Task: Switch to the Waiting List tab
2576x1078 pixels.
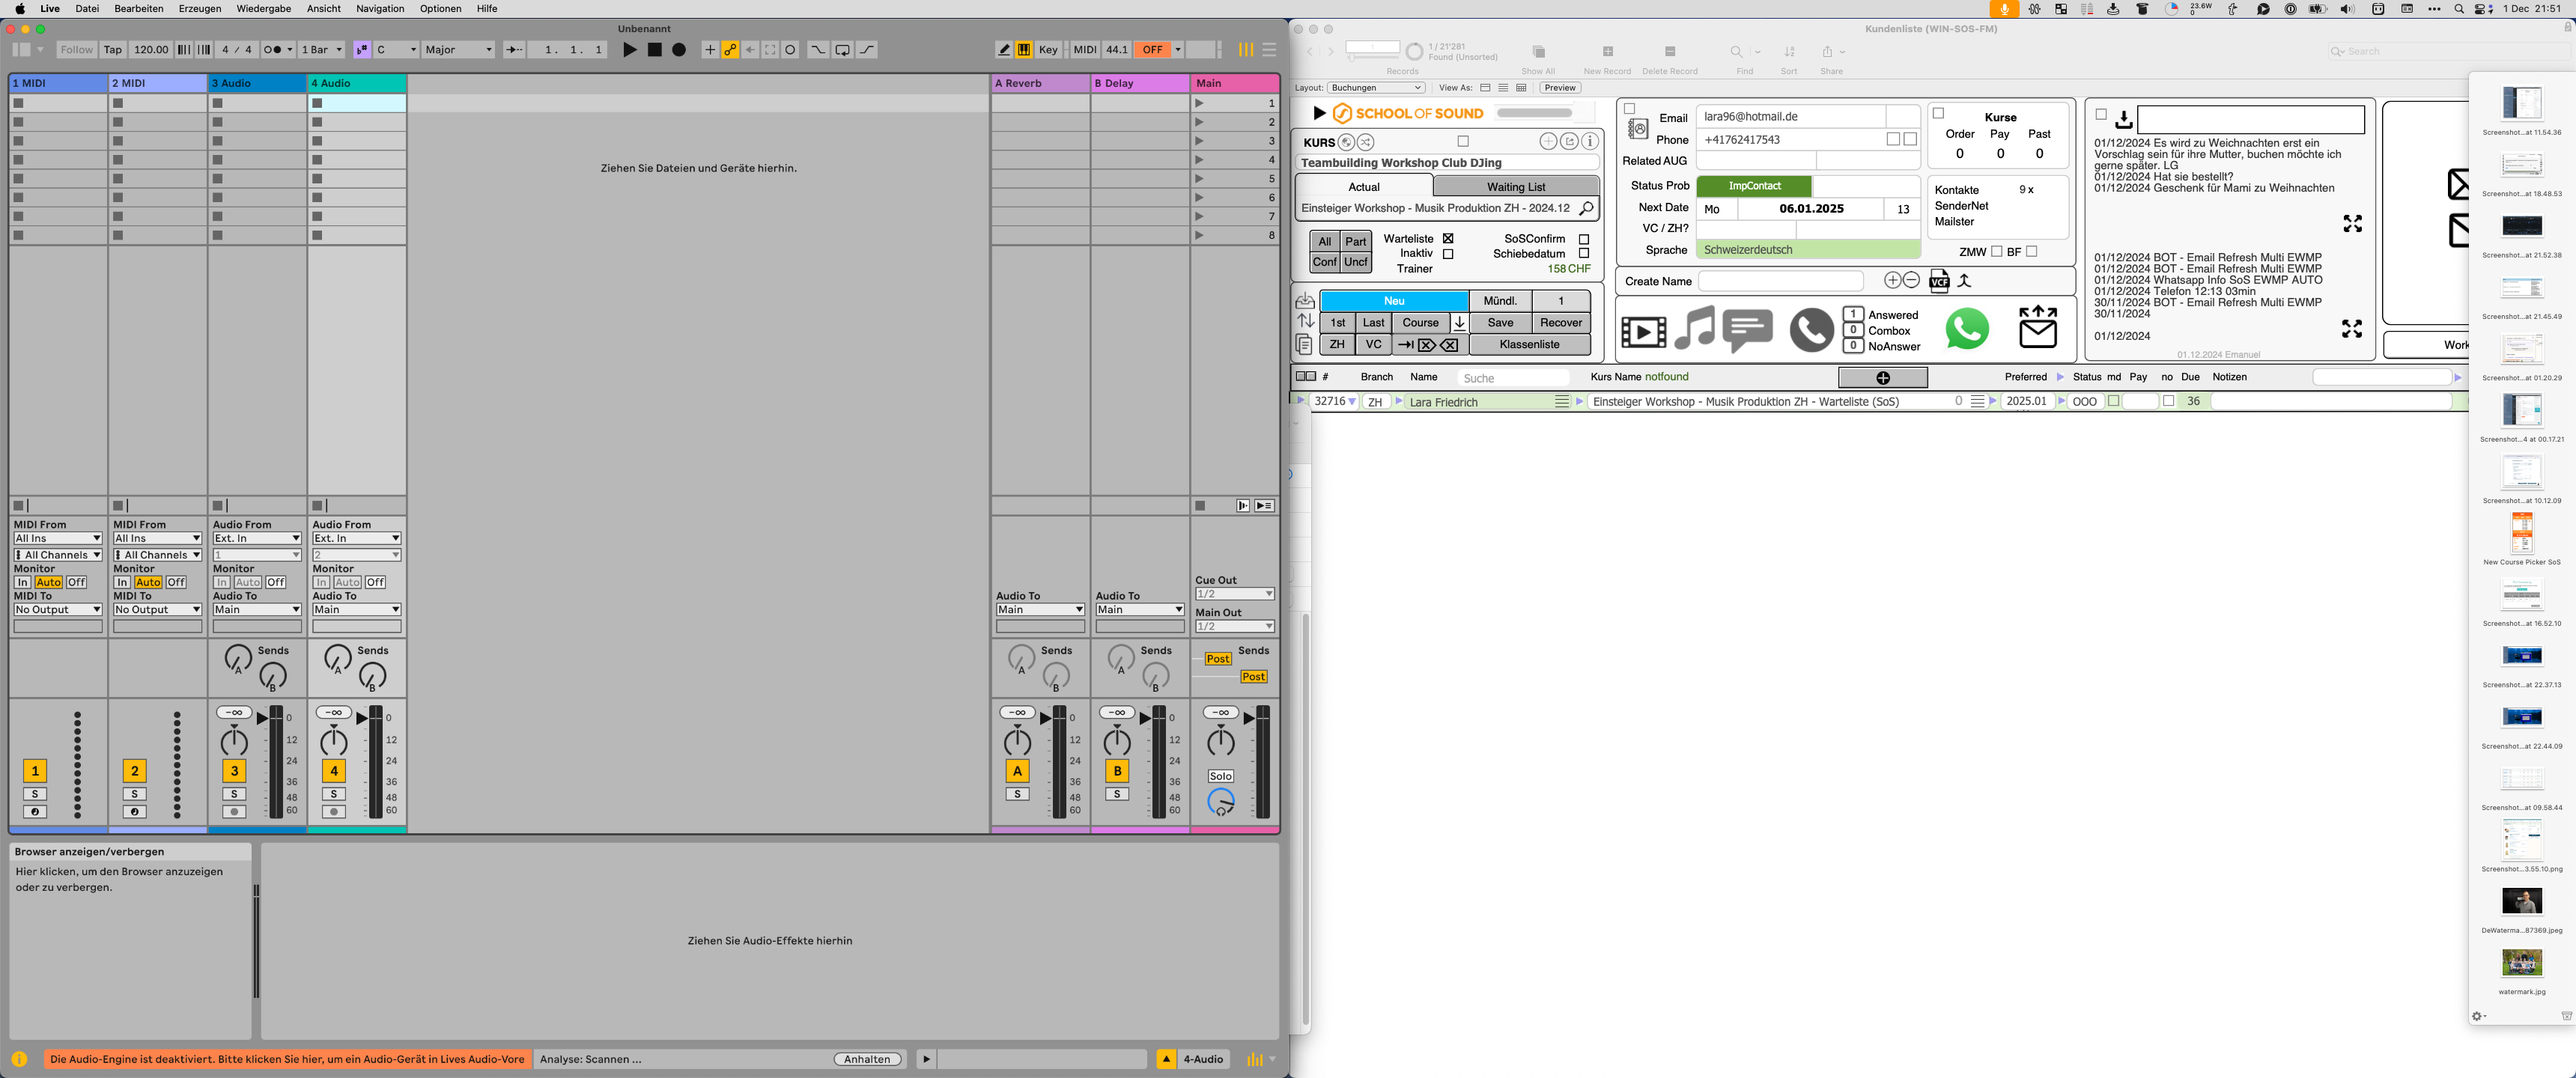Action: tap(1516, 187)
